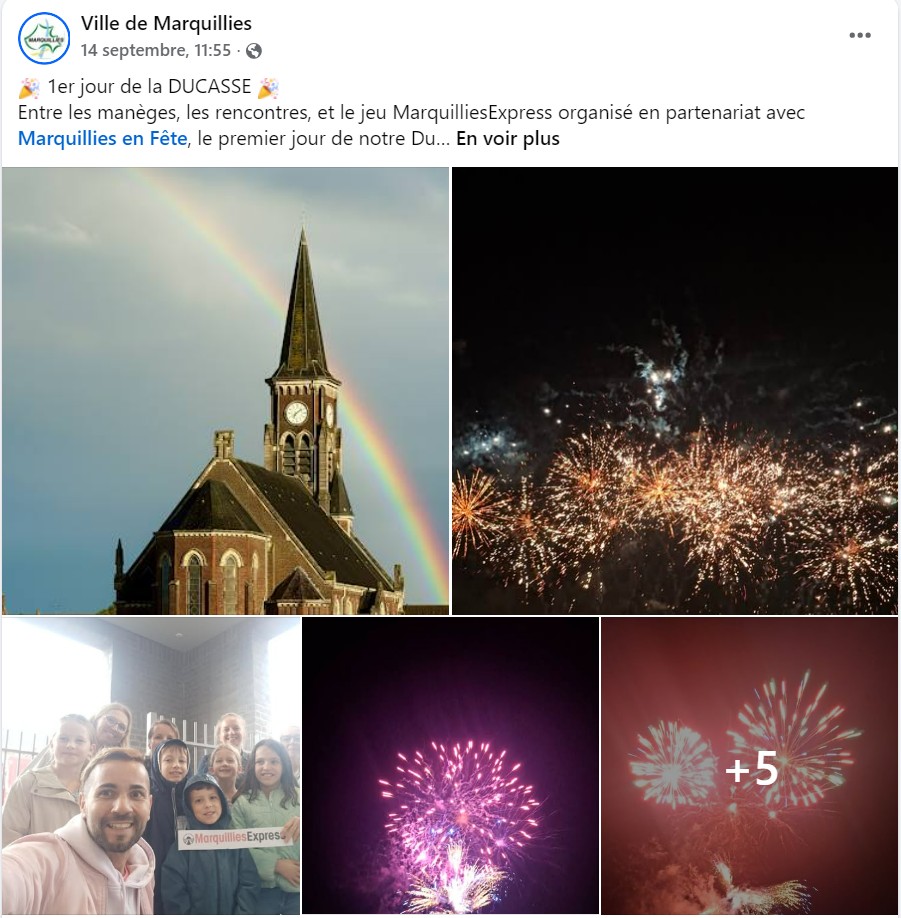
Task: Click the party popper emoji after DUCASSE
Action: [269, 88]
